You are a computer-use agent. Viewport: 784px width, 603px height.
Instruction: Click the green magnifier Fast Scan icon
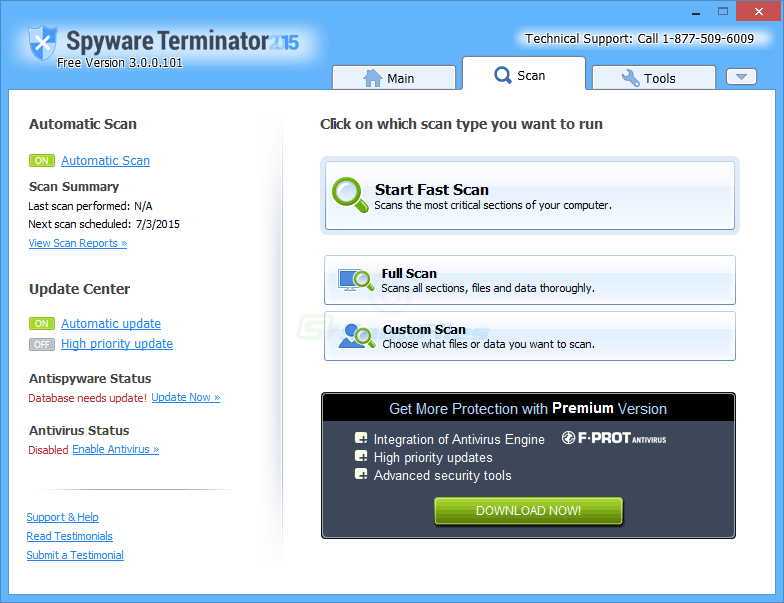point(350,194)
